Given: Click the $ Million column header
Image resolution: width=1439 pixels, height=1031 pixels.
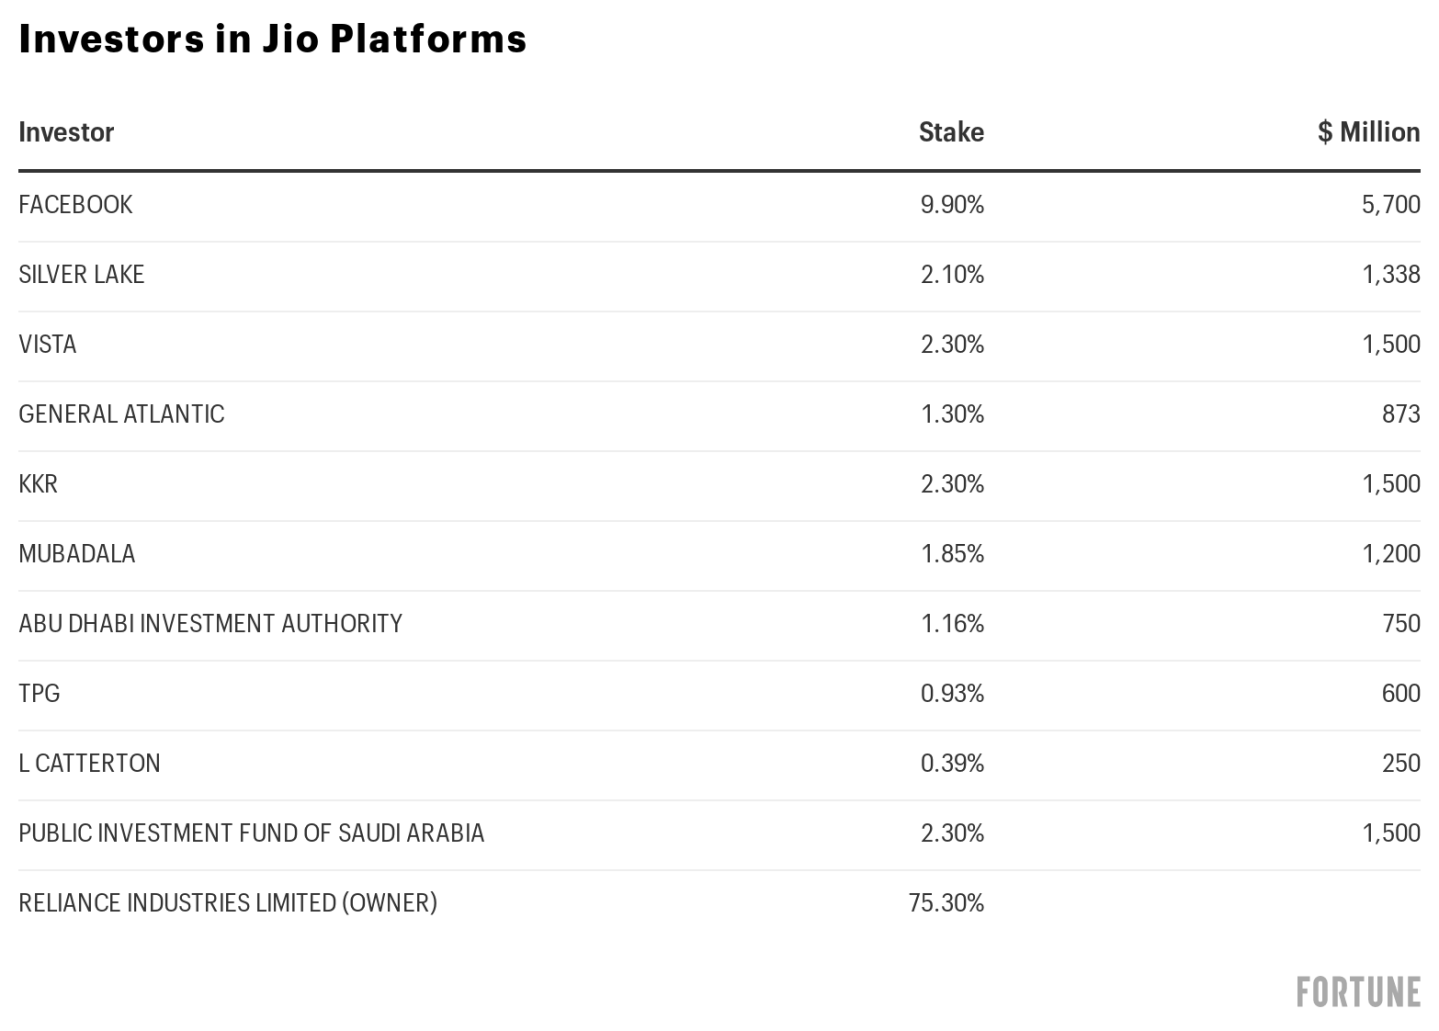Looking at the screenshot, I should click(x=1368, y=132).
